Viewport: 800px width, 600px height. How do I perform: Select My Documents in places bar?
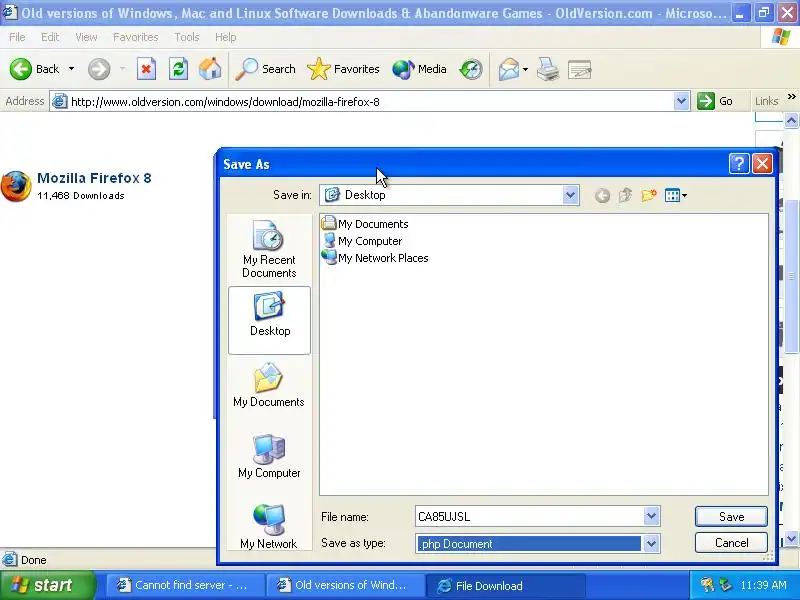pyautogui.click(x=269, y=385)
